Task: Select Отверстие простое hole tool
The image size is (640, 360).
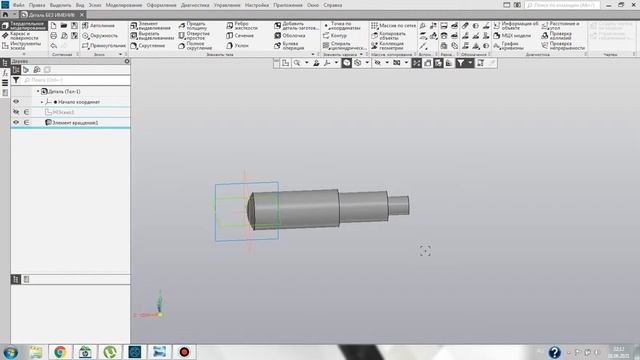Action: (x=194, y=36)
